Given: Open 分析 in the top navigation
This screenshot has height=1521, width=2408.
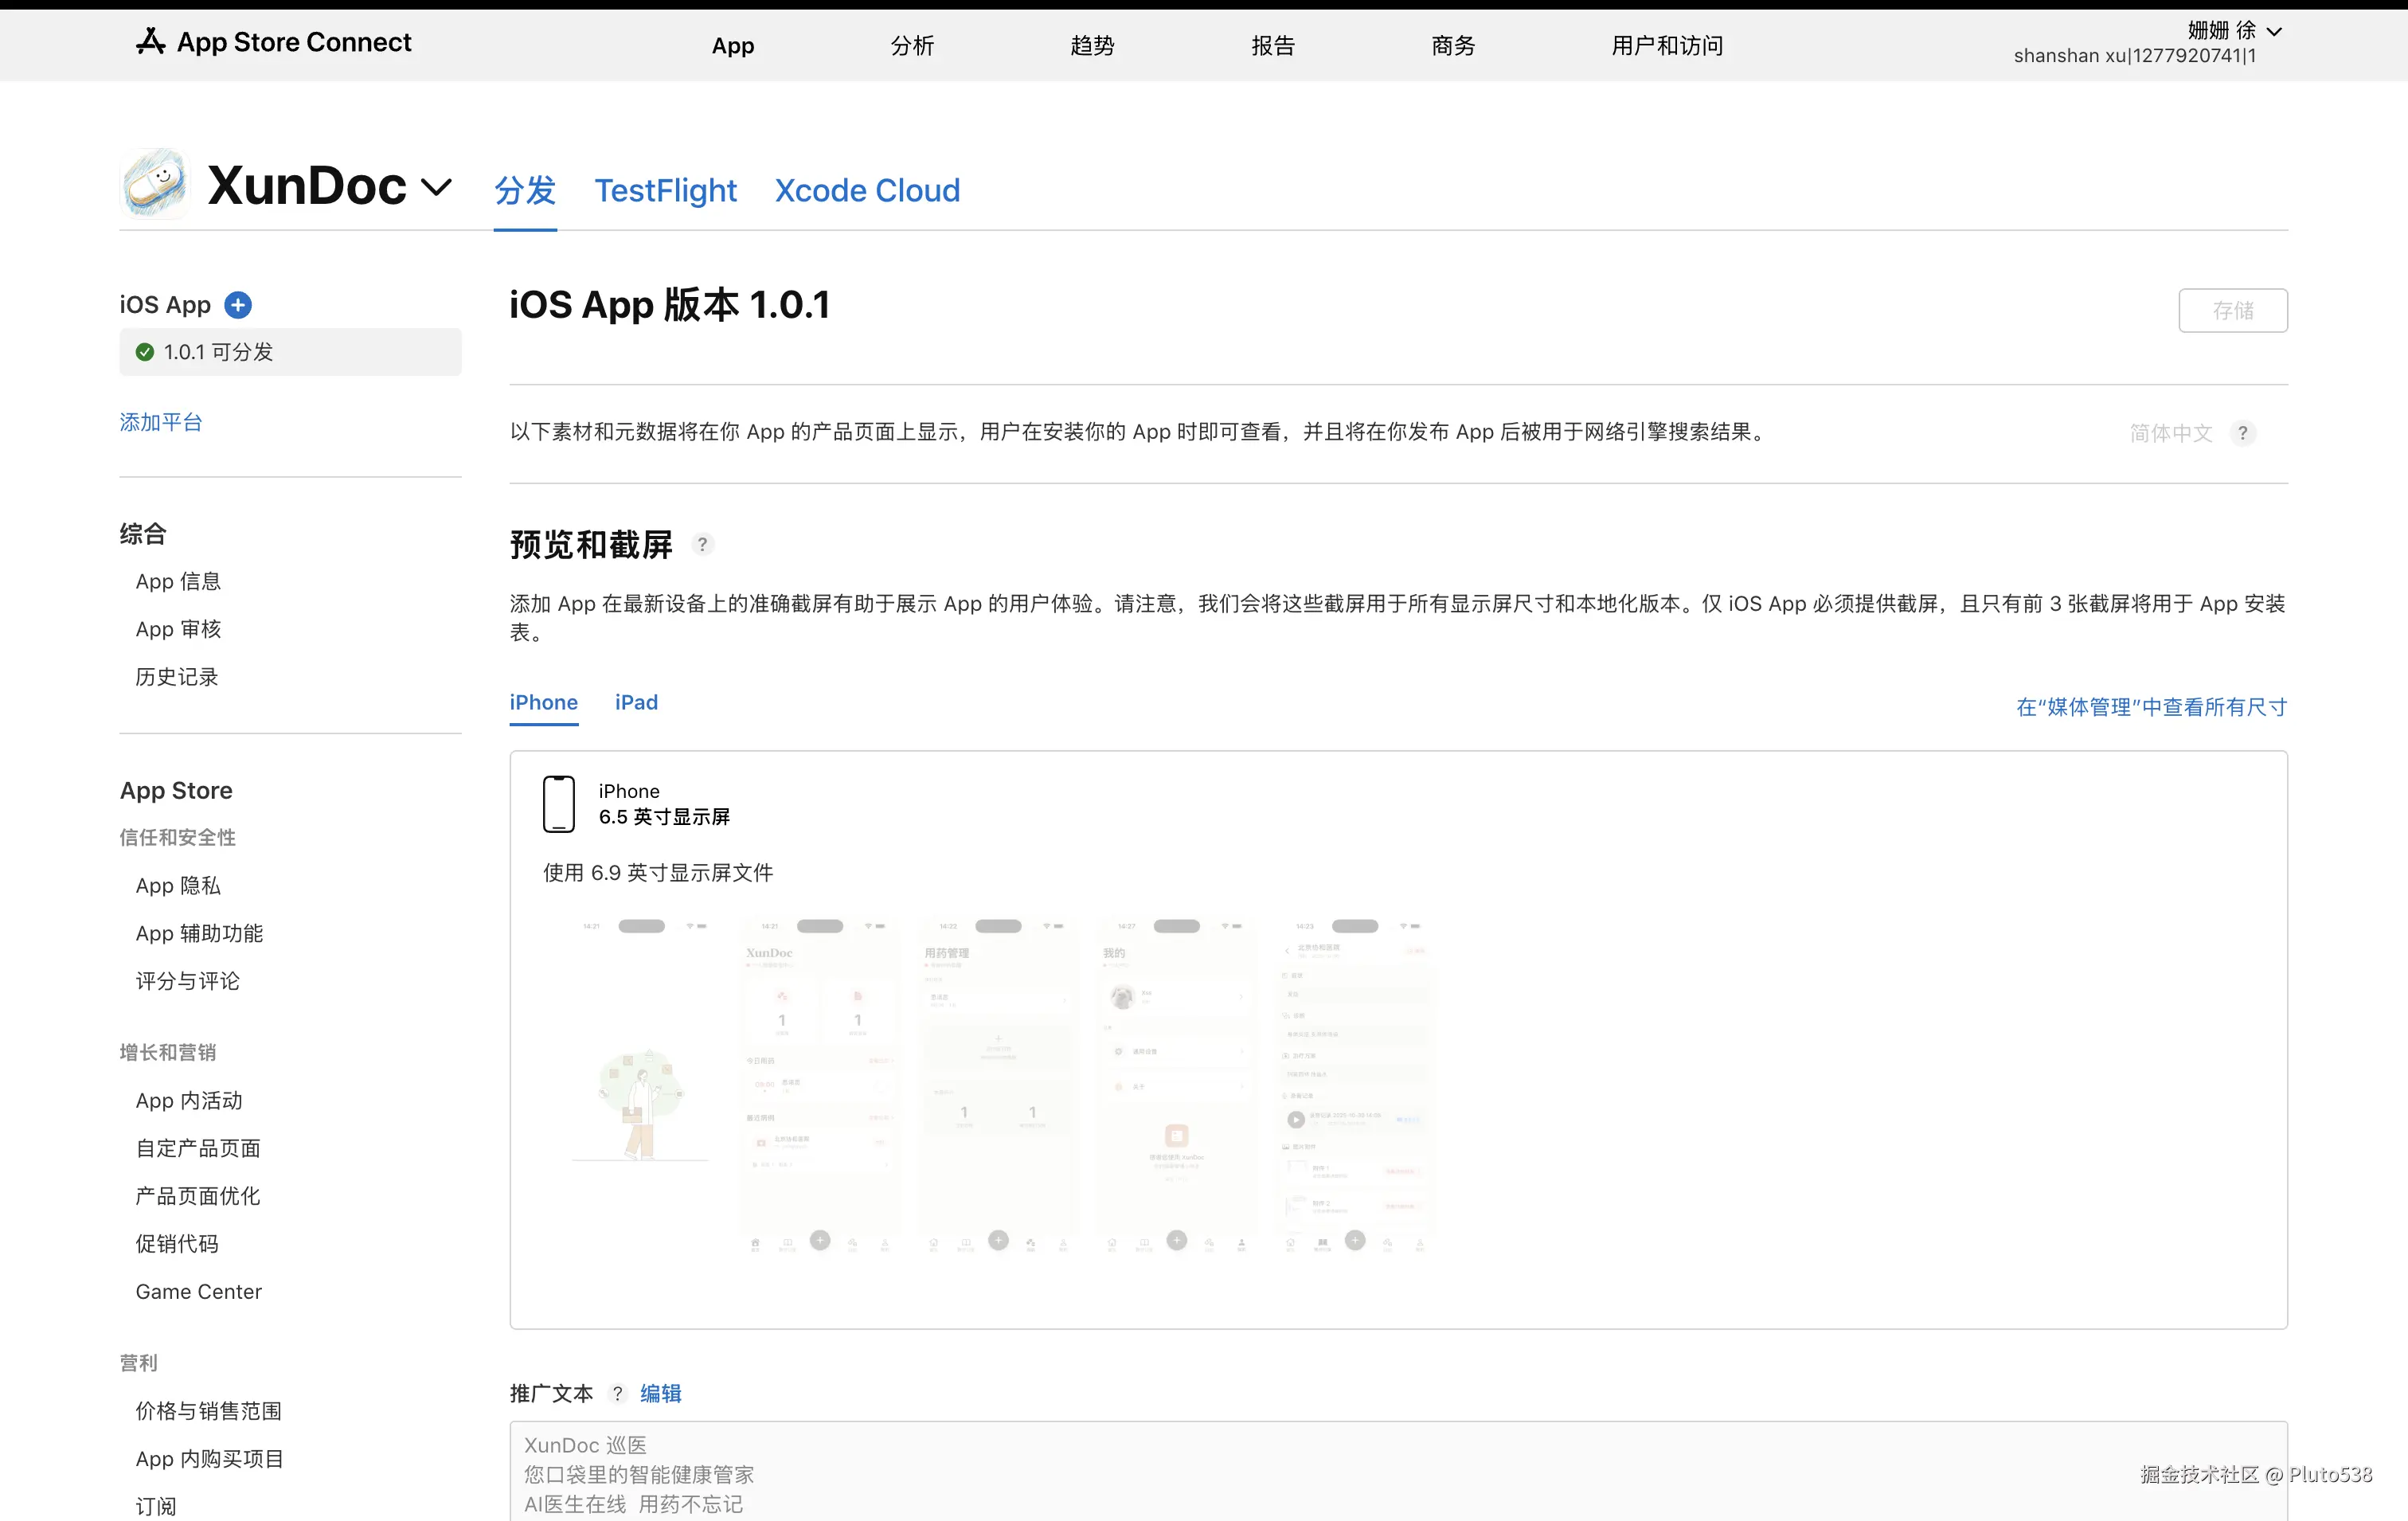Looking at the screenshot, I should [912, 45].
